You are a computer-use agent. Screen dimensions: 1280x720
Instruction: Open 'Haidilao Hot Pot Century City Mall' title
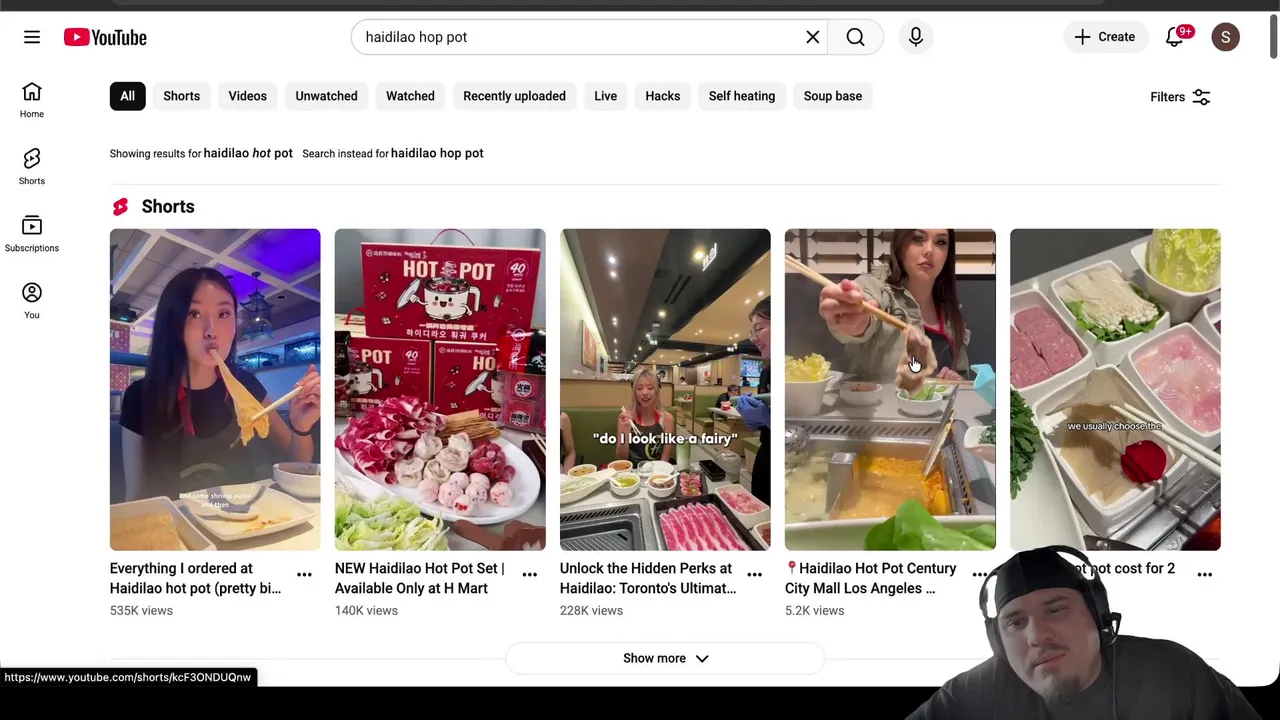(x=871, y=578)
